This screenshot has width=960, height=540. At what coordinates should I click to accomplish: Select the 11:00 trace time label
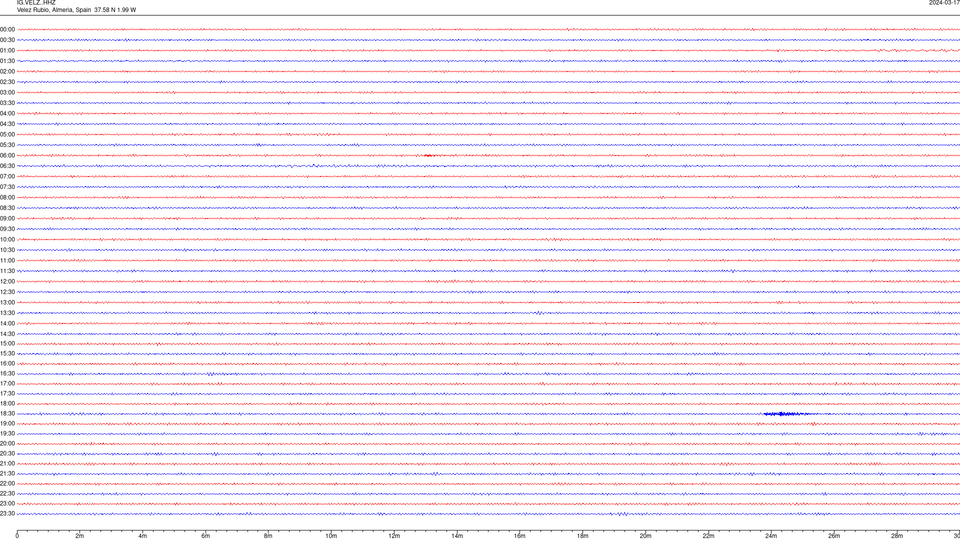7,261
